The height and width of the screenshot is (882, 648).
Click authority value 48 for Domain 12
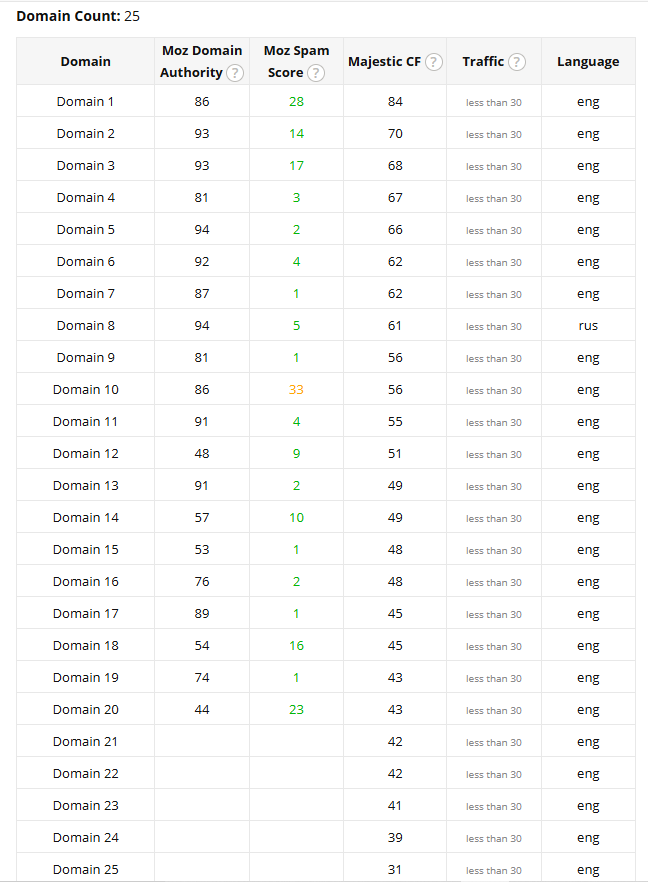click(x=202, y=454)
